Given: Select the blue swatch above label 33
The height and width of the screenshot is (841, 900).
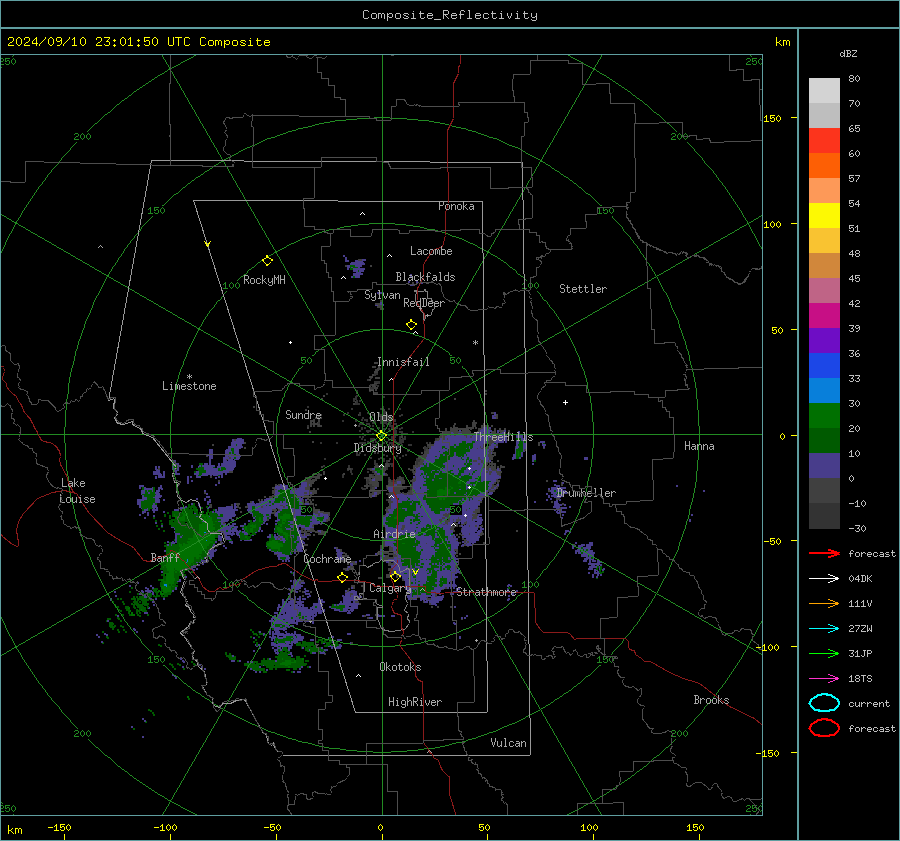Looking at the screenshot, I should [x=824, y=365].
